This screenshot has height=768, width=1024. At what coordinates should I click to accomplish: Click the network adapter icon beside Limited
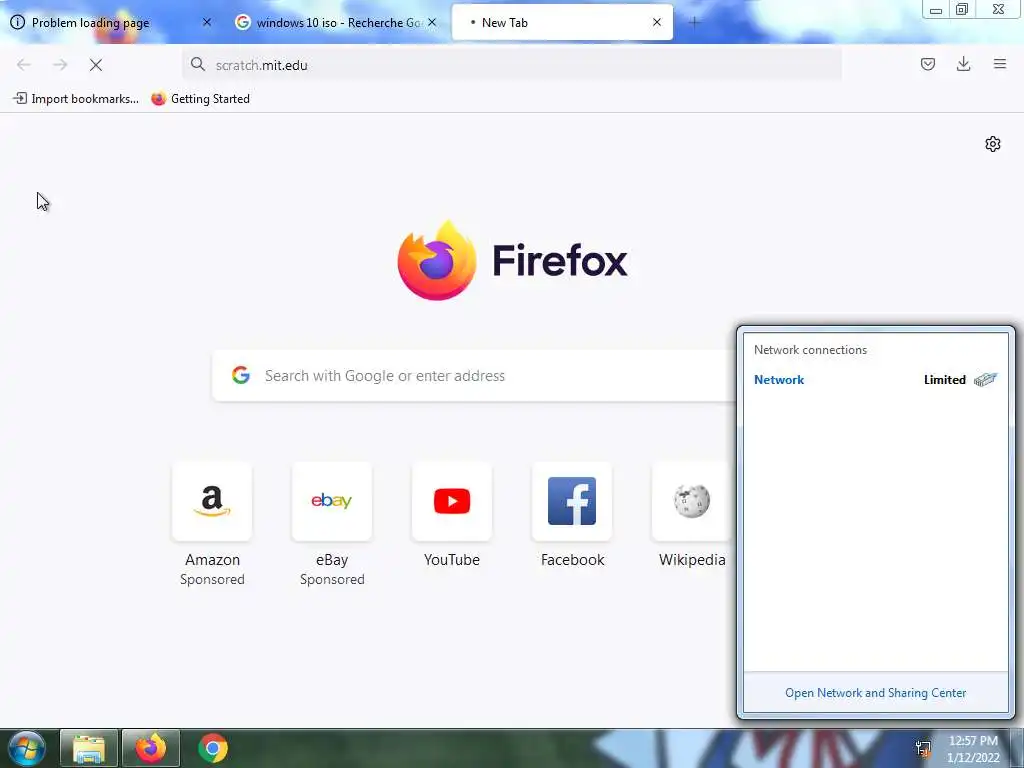tap(986, 379)
